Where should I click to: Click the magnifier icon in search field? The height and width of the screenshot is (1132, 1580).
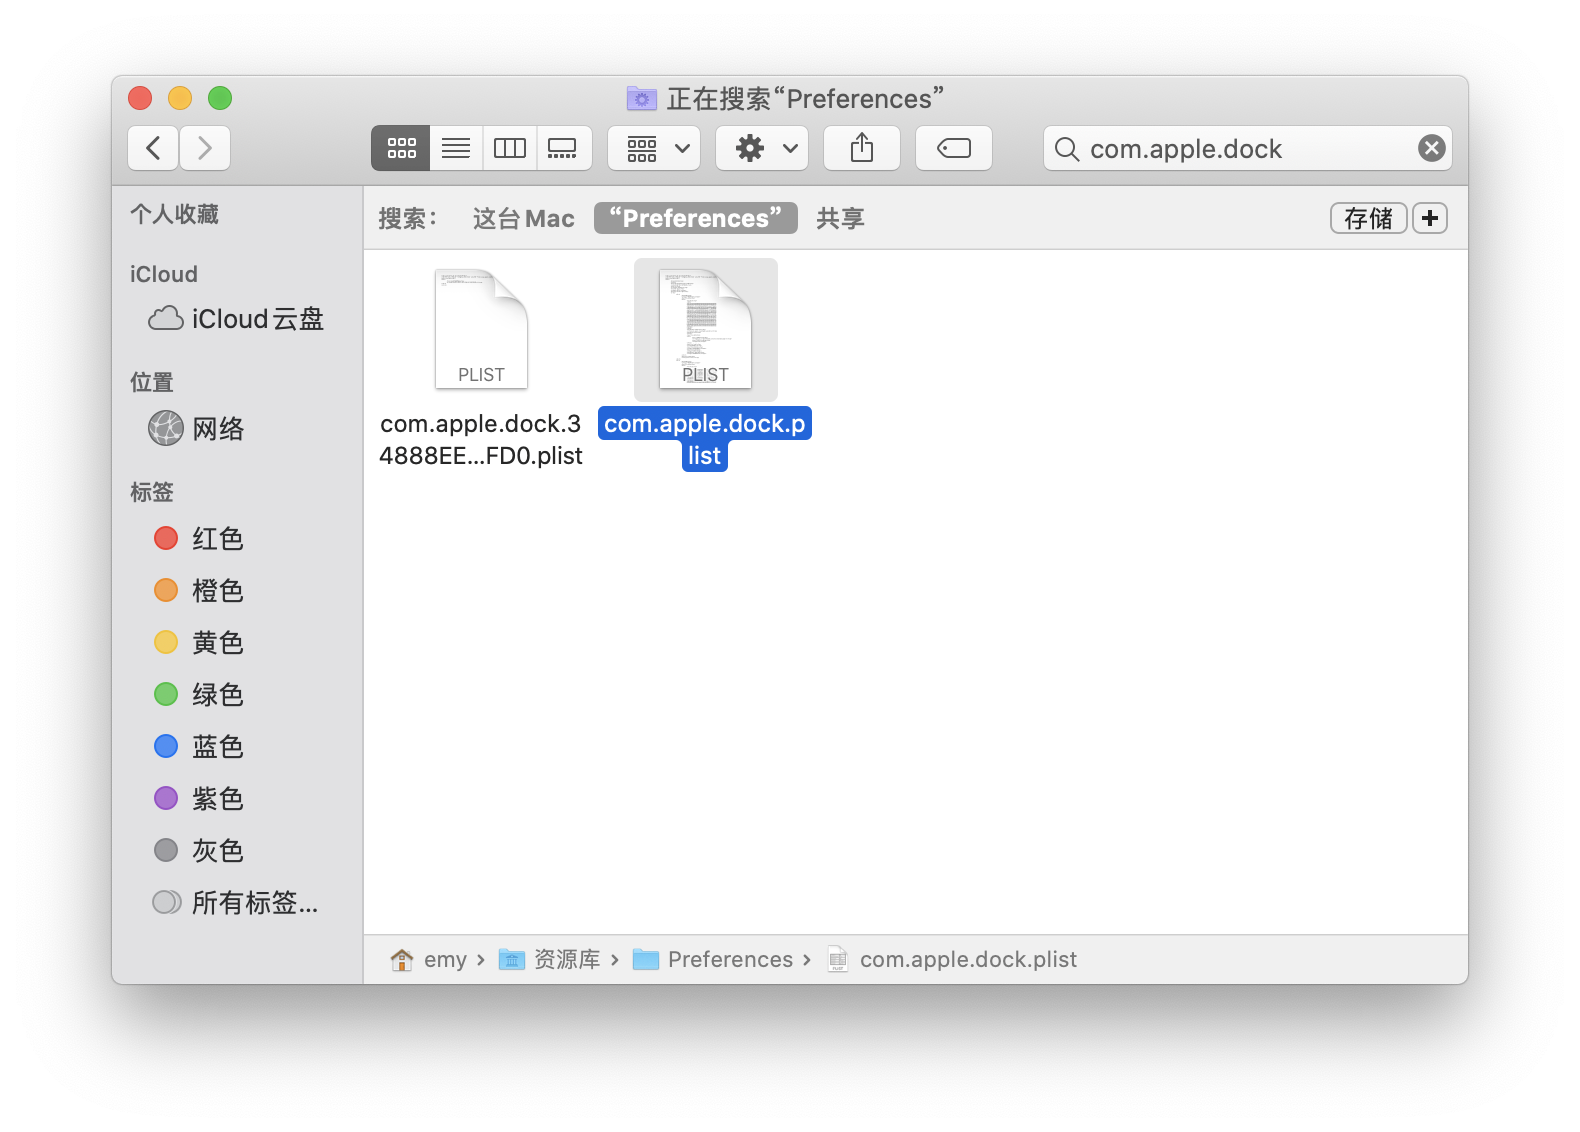(x=1067, y=149)
